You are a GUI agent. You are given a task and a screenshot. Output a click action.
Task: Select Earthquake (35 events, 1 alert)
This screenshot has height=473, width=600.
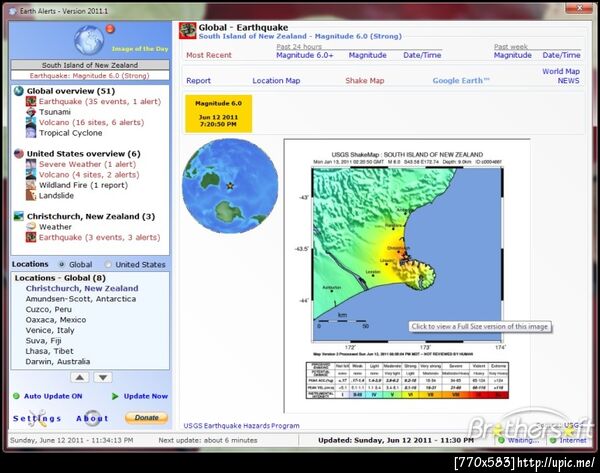[100, 101]
